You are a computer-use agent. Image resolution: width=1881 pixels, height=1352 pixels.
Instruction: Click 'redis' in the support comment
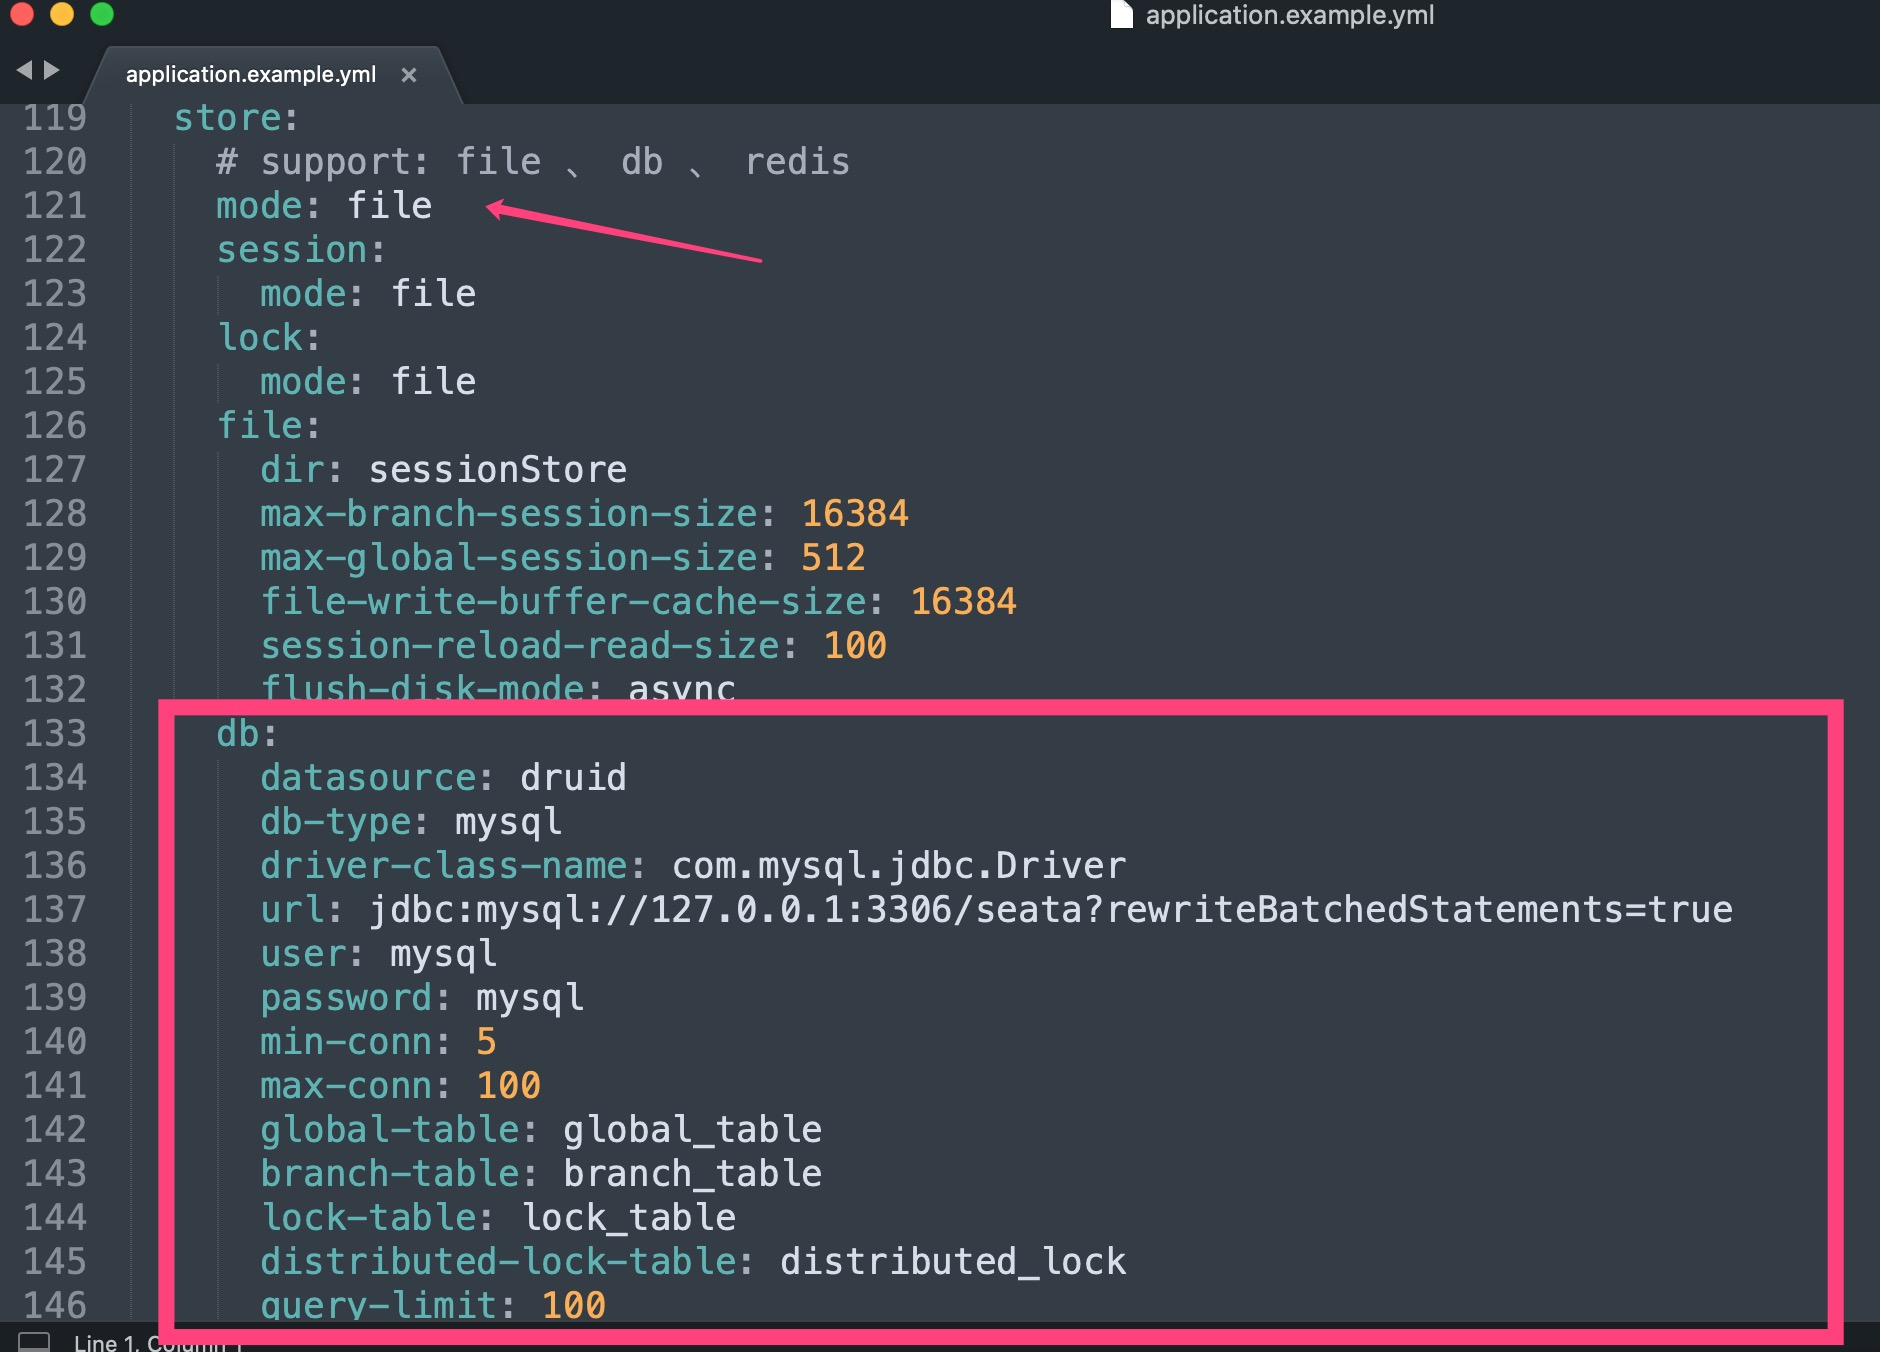(x=798, y=162)
